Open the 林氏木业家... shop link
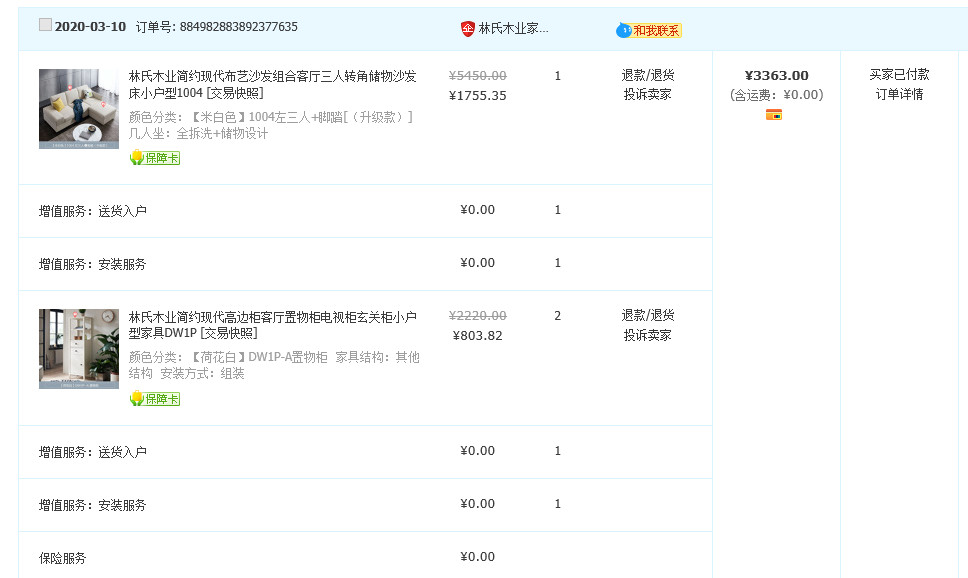 coord(513,28)
